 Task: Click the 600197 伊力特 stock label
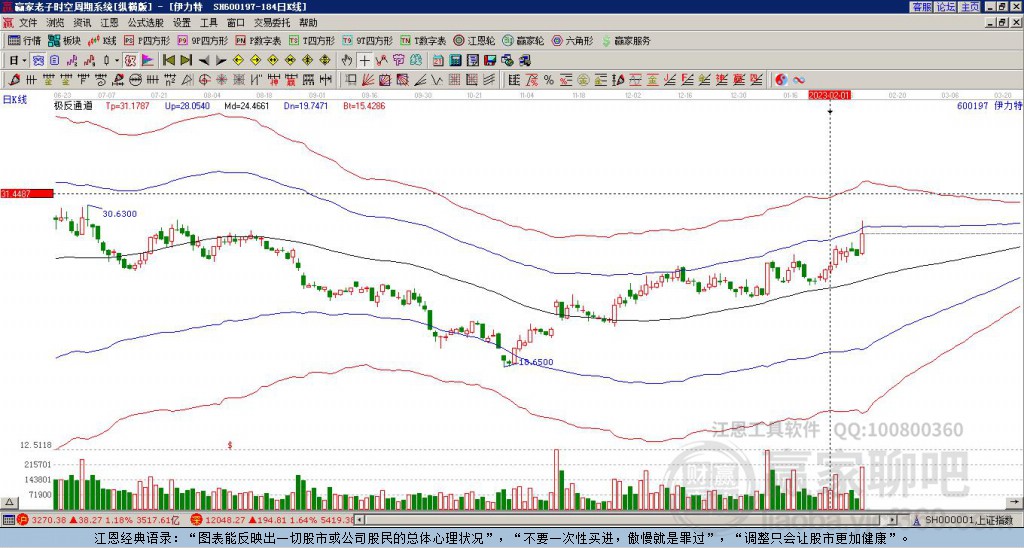(x=989, y=105)
